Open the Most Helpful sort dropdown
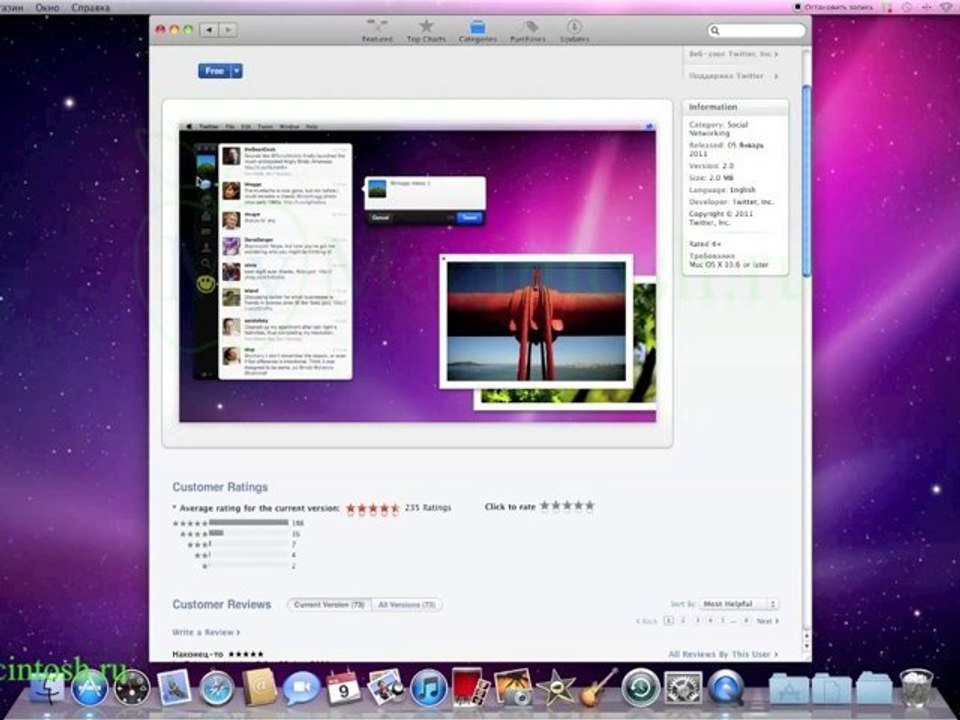The height and width of the screenshot is (720, 960). pos(739,604)
